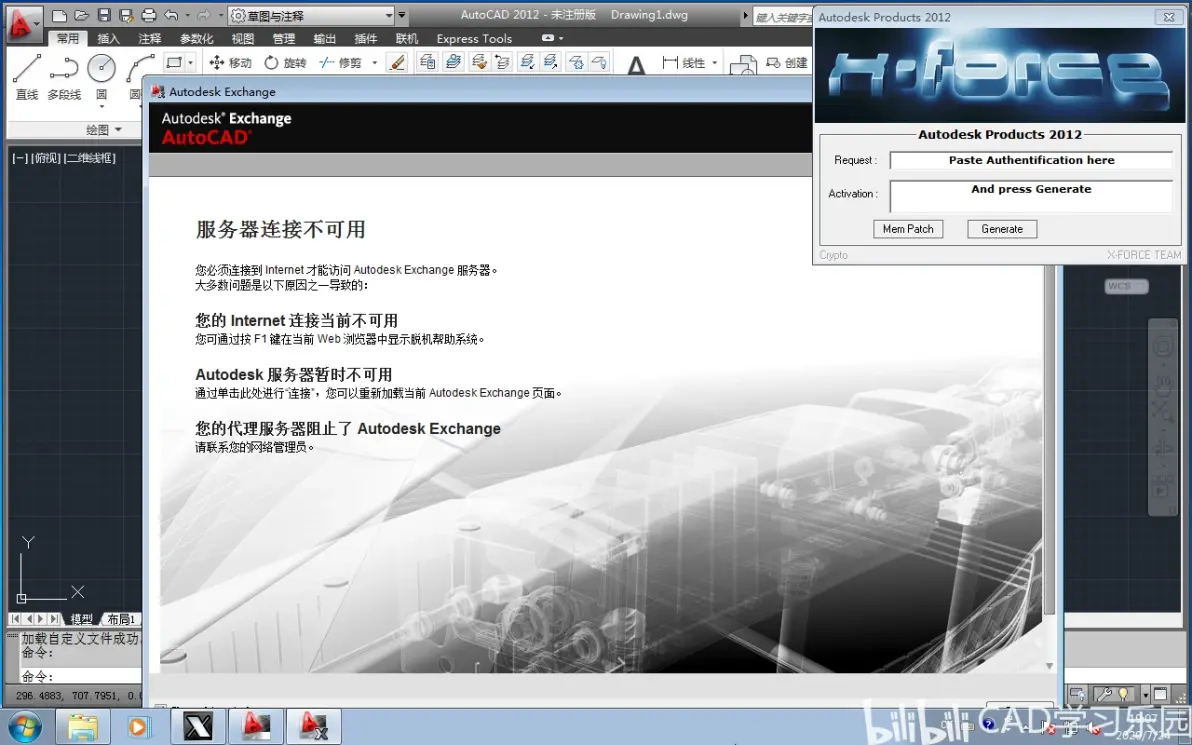Click the Activation output field
Image resolution: width=1192 pixels, height=745 pixels.
pyautogui.click(x=1031, y=195)
